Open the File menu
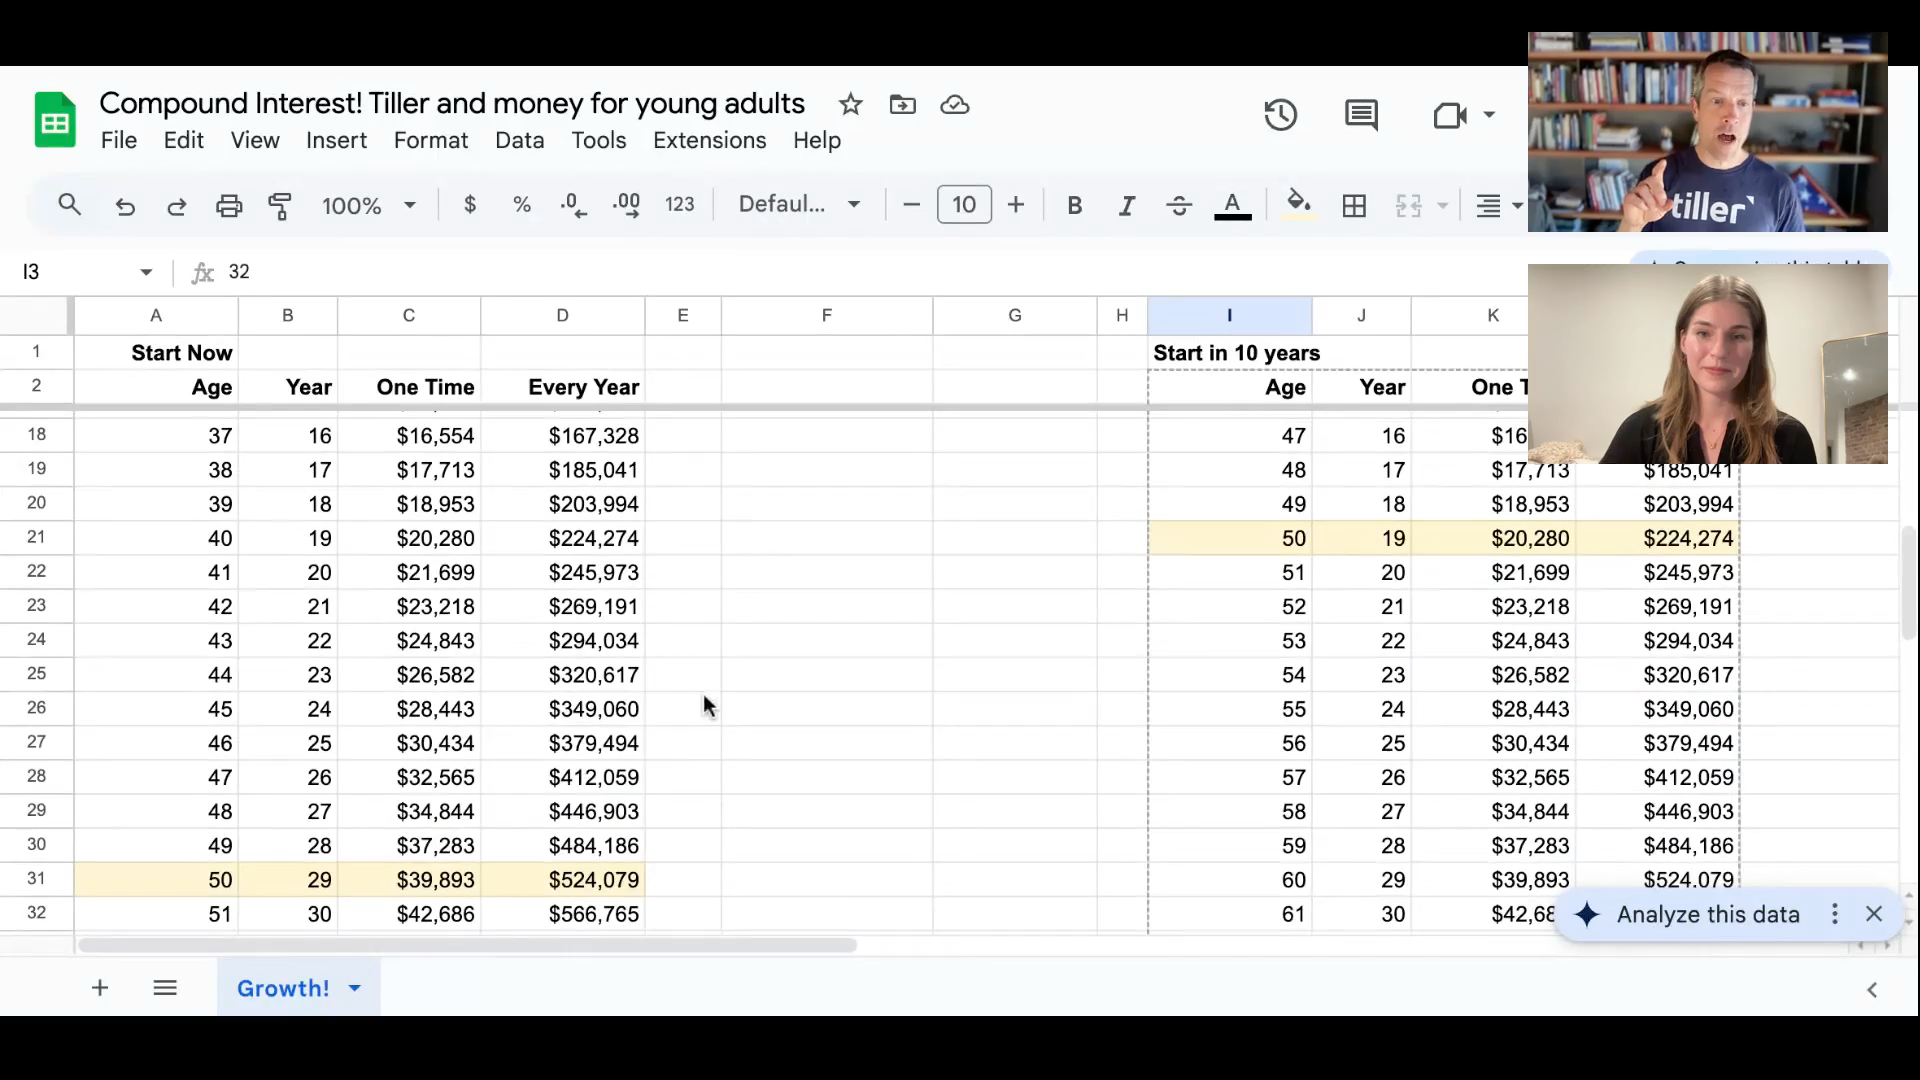This screenshot has width=1920, height=1080. pos(119,141)
